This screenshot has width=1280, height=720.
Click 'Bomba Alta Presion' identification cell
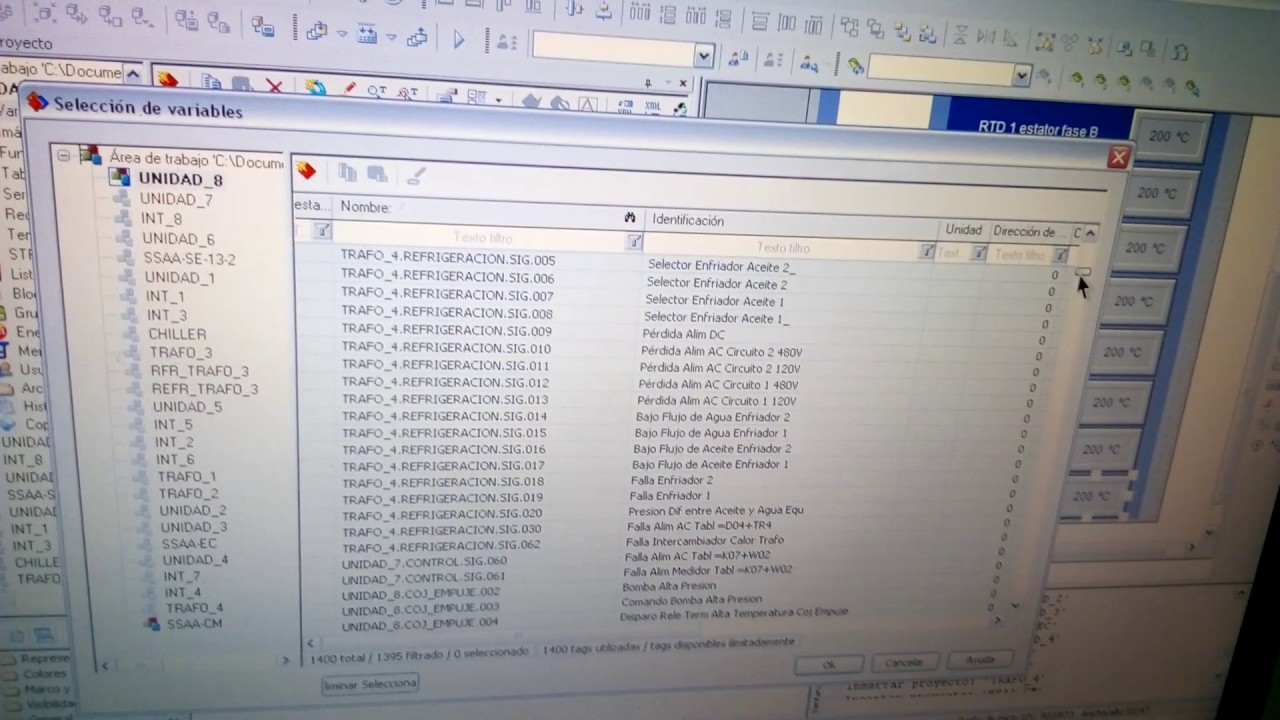[x=669, y=586]
